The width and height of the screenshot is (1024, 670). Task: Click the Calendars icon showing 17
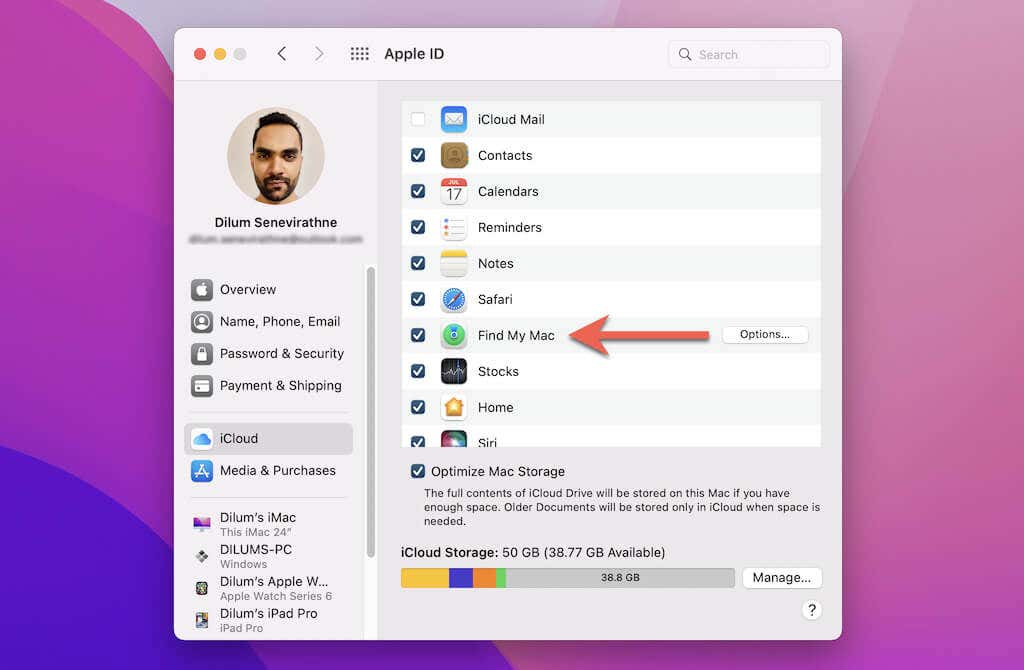[453, 191]
